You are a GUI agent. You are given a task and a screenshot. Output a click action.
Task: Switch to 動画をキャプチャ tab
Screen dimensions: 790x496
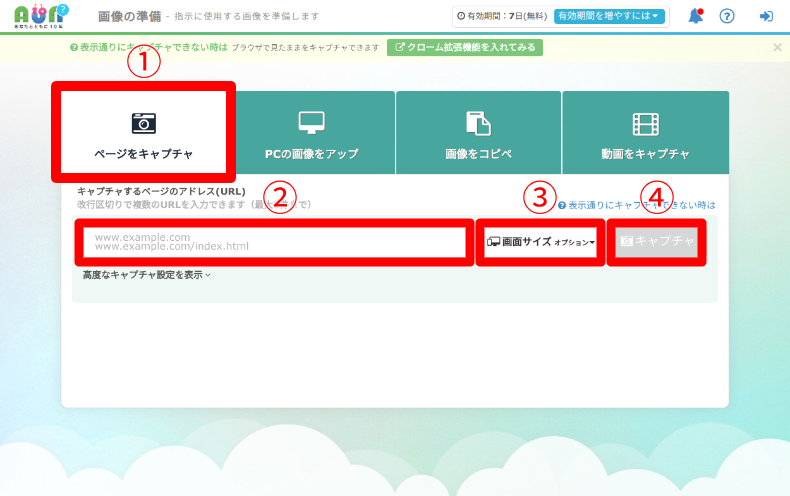[x=645, y=132]
